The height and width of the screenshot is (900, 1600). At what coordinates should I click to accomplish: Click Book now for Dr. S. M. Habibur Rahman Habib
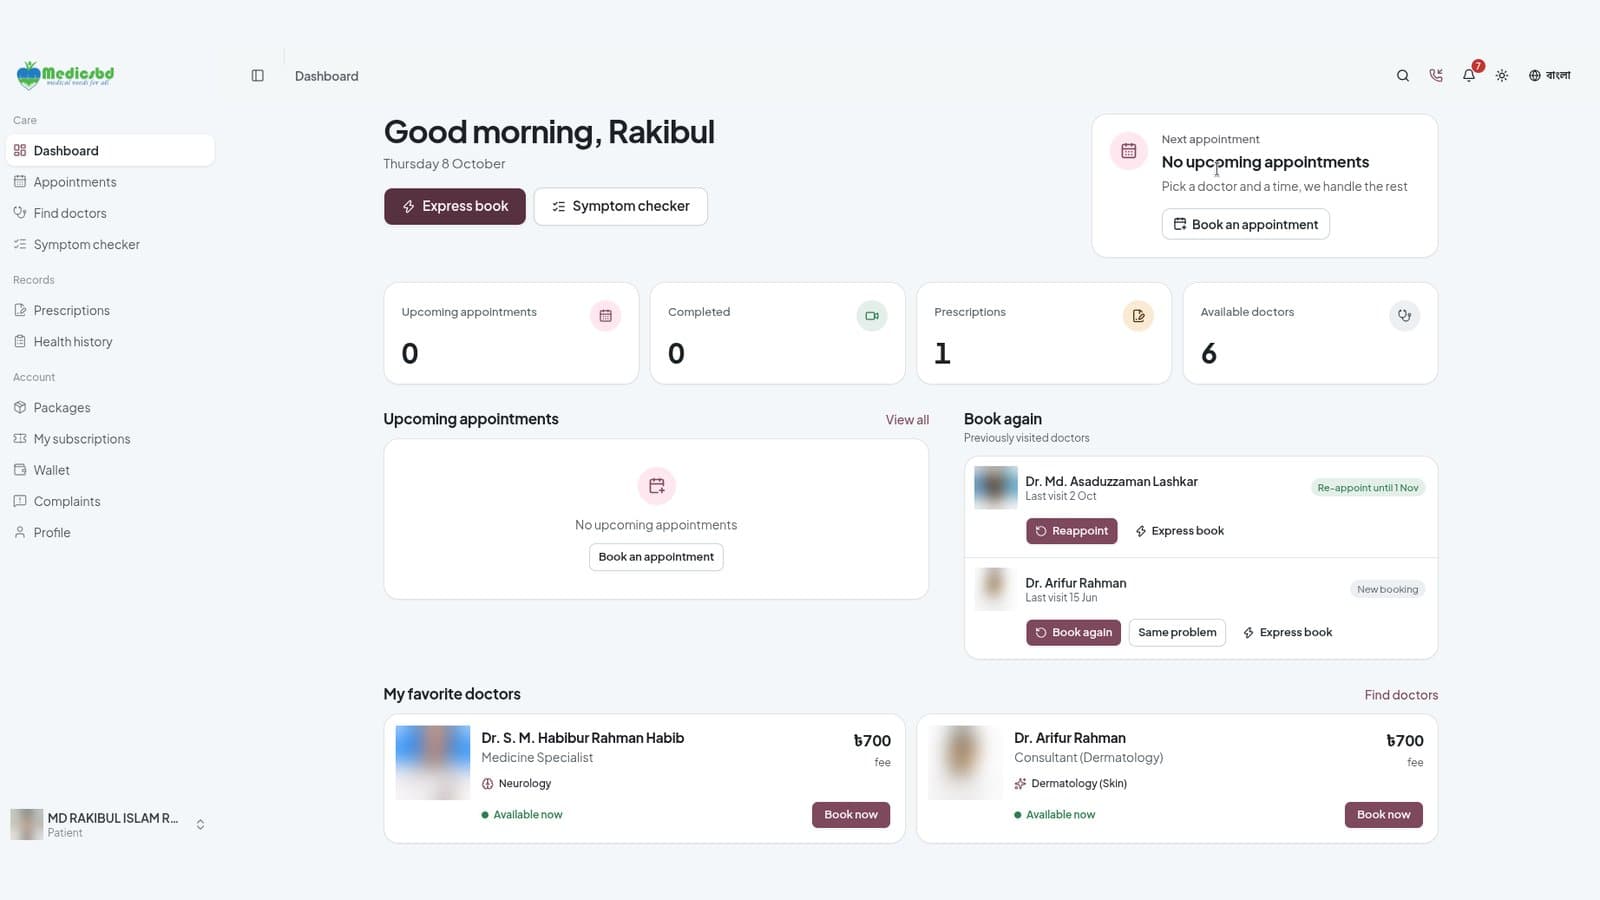pyautogui.click(x=851, y=815)
